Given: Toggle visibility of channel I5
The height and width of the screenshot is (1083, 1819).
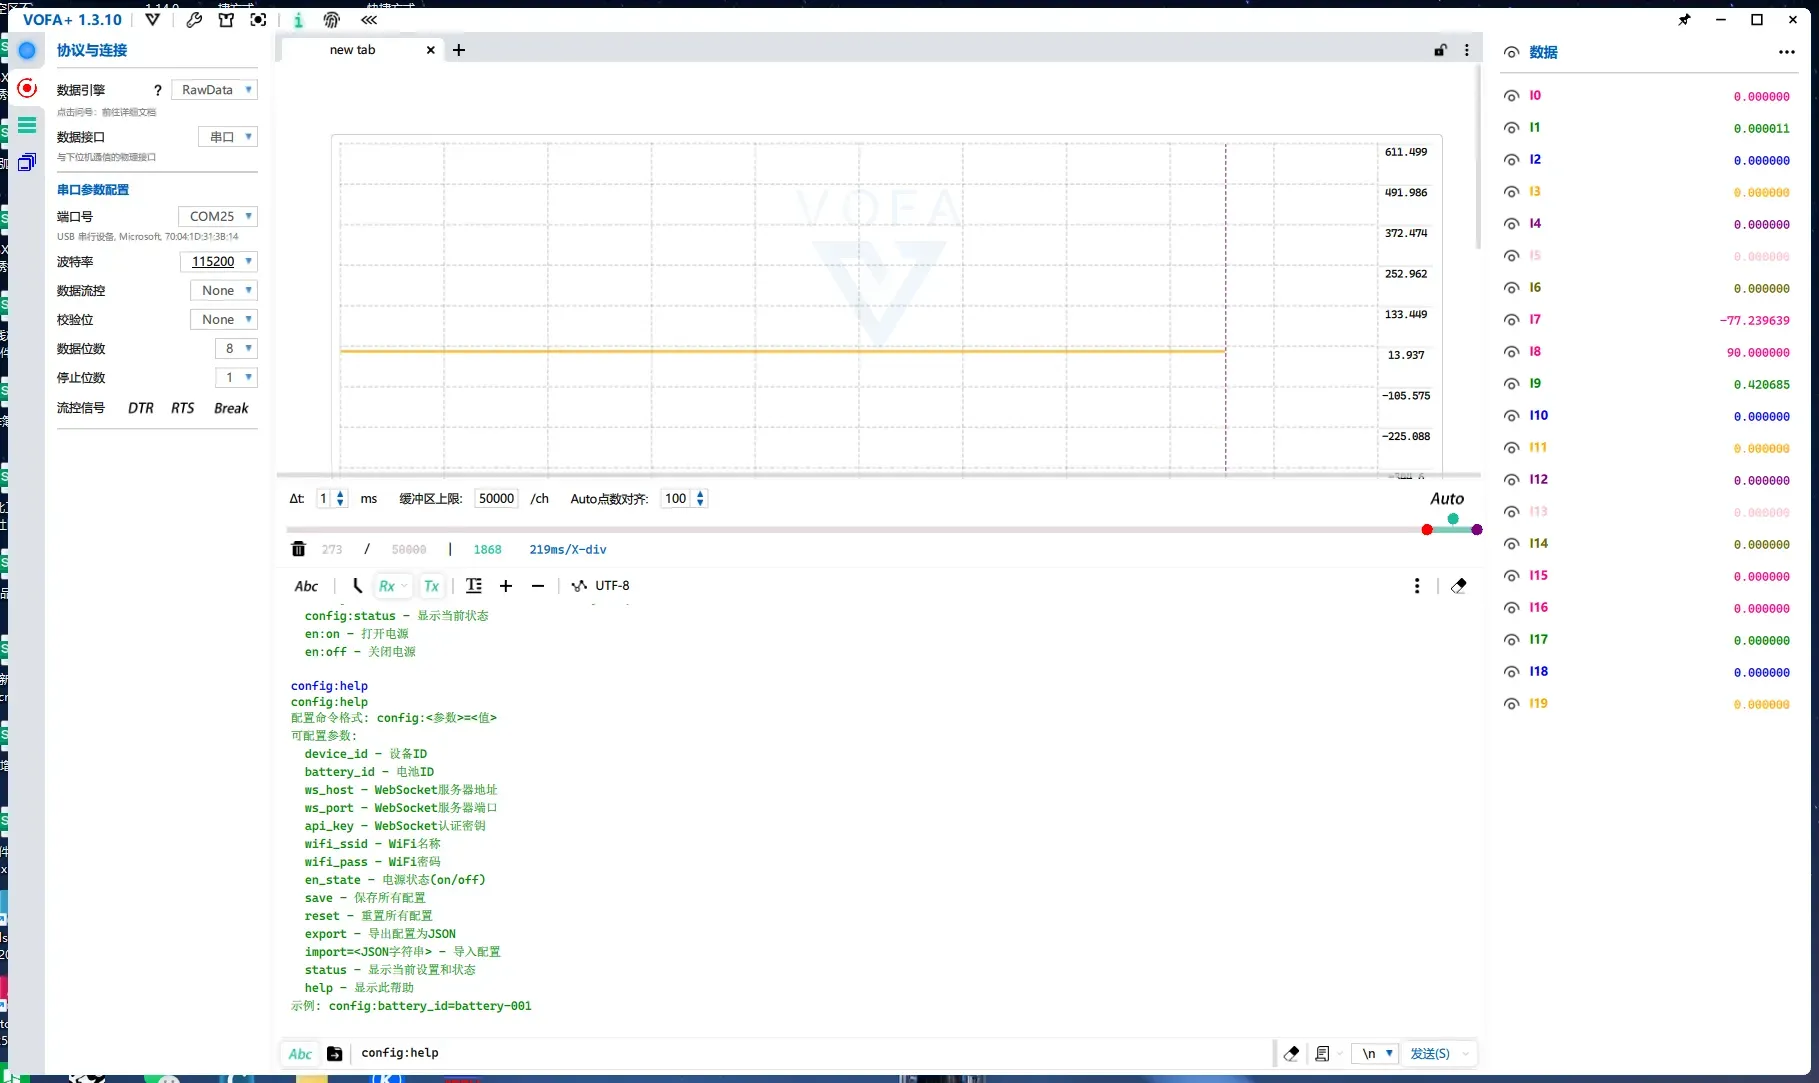Looking at the screenshot, I should [x=1511, y=256].
